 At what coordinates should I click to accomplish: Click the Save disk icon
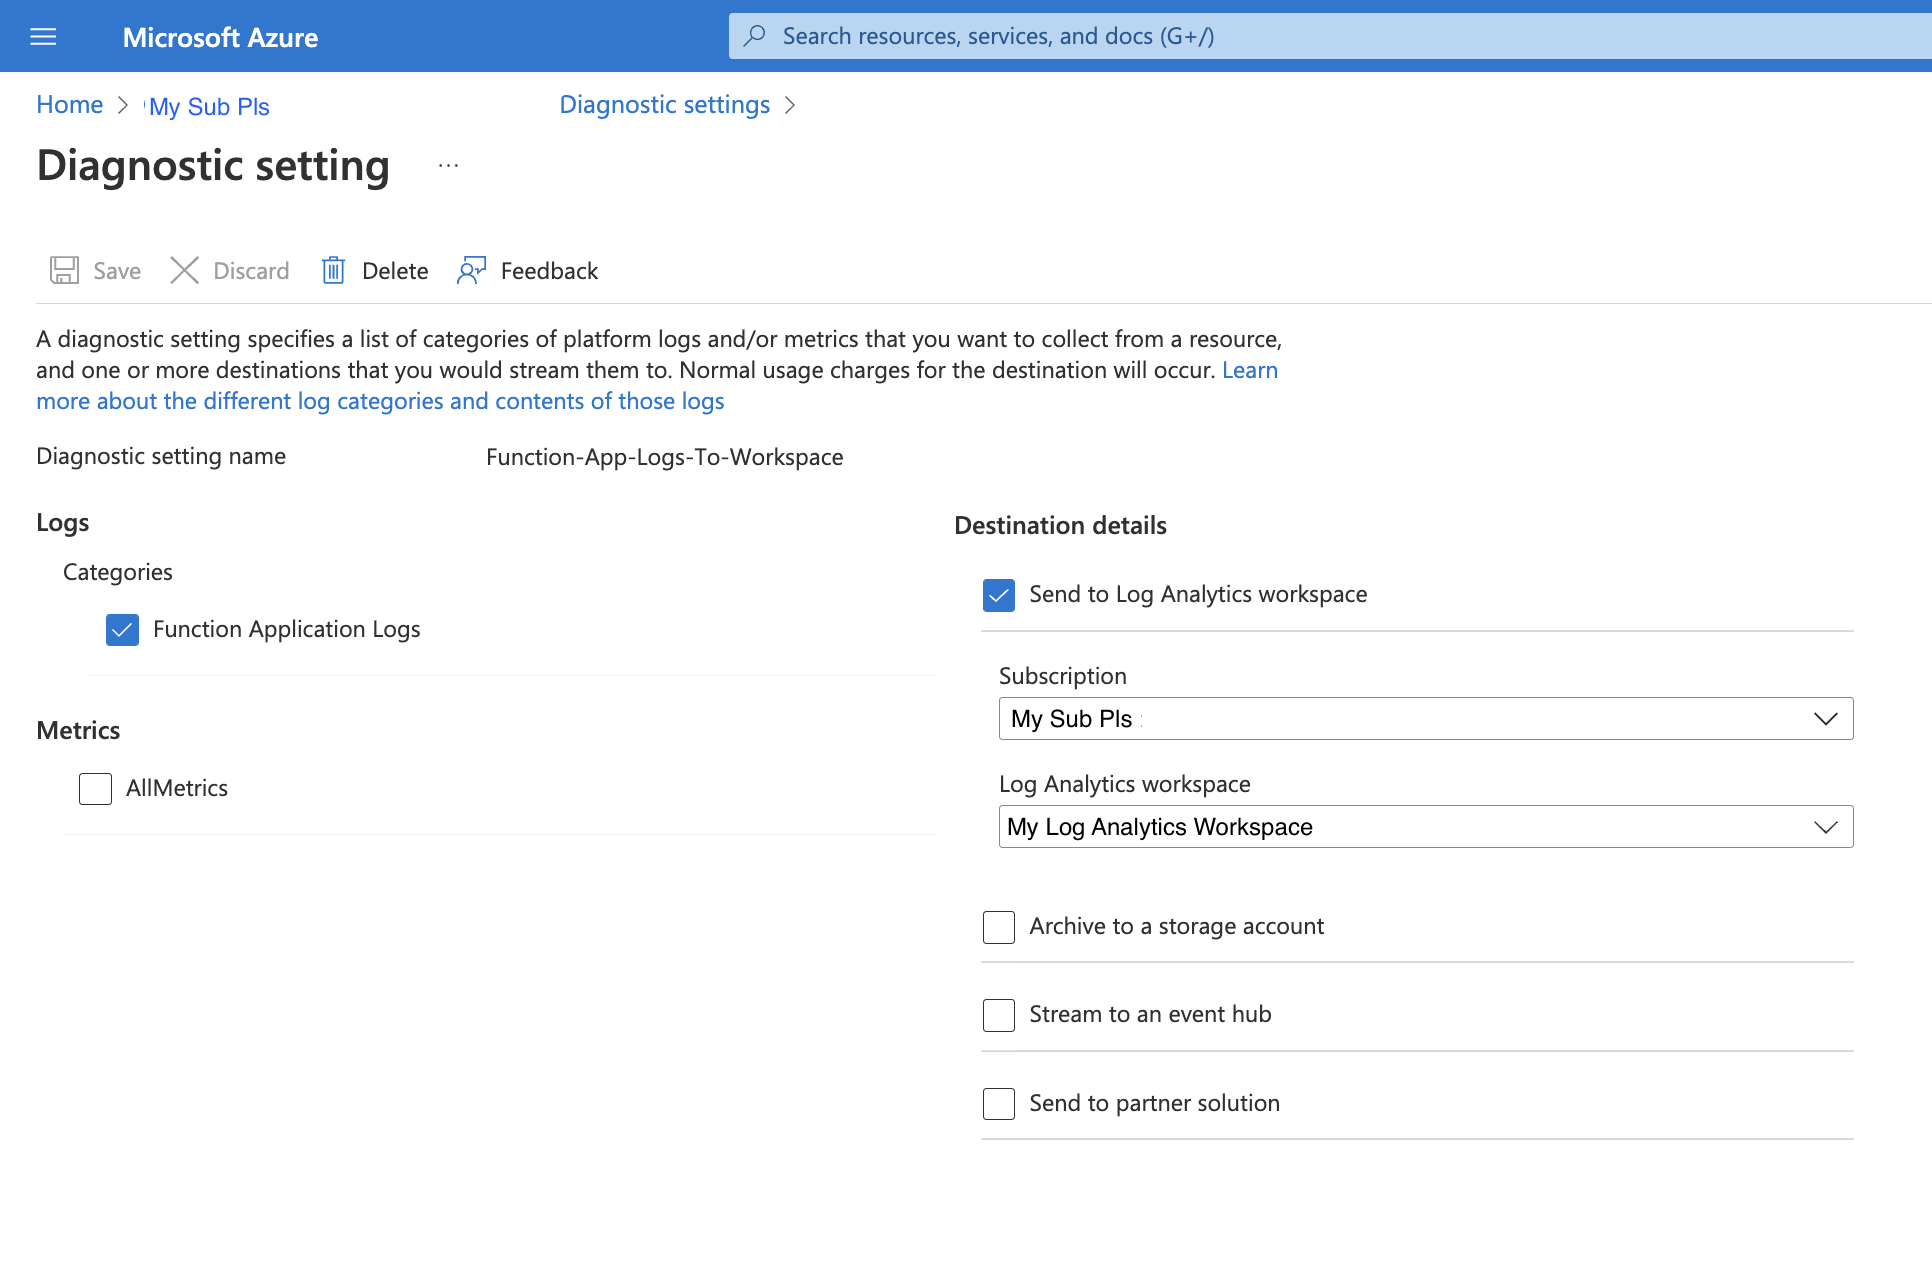[64, 270]
